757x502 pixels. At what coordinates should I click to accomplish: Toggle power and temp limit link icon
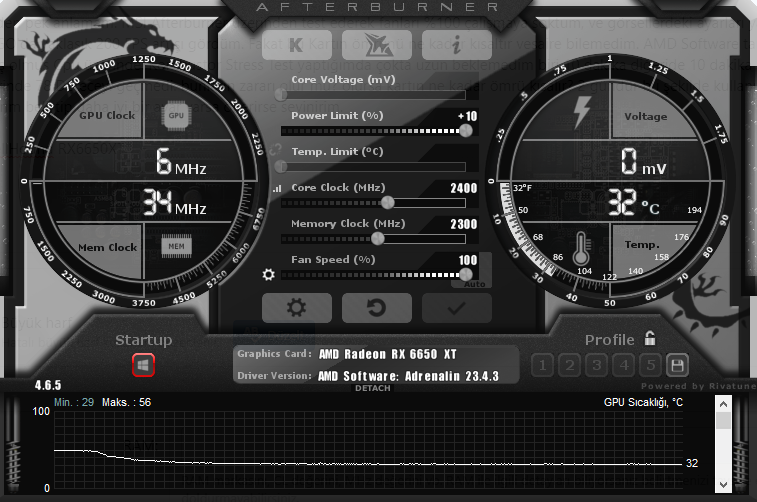pyautogui.click(x=276, y=150)
